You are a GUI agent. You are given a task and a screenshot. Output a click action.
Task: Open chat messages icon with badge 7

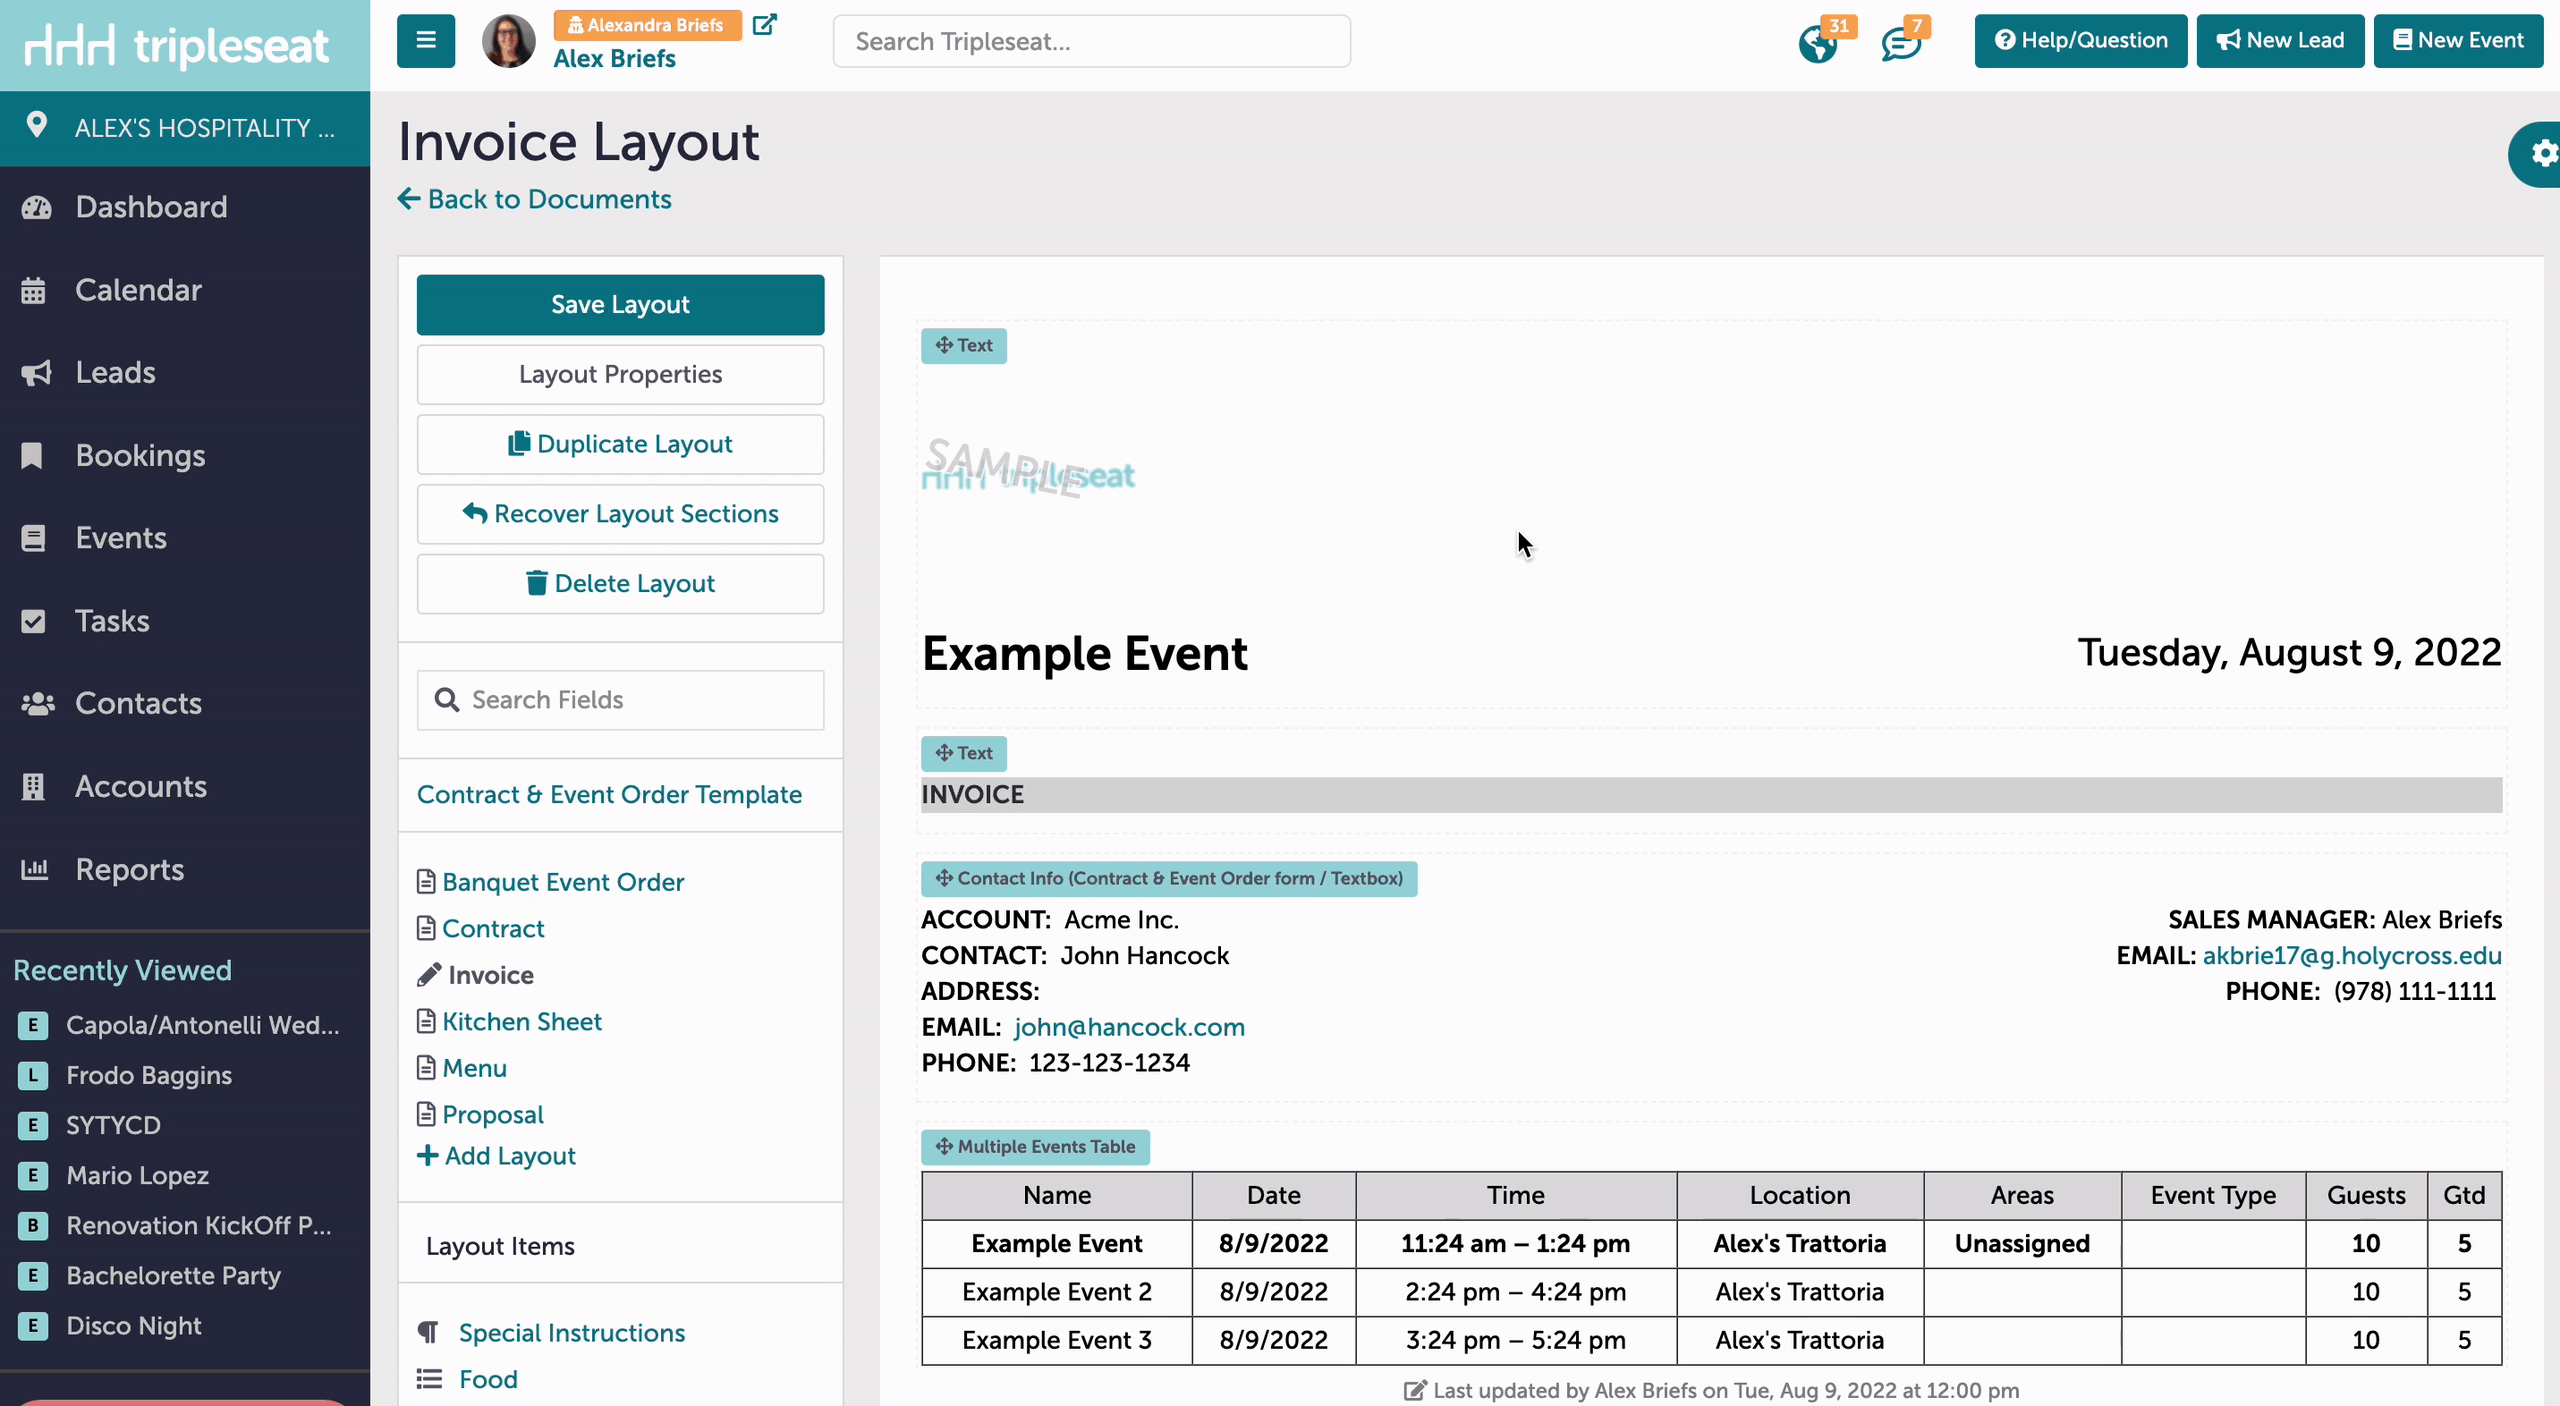(x=1900, y=43)
